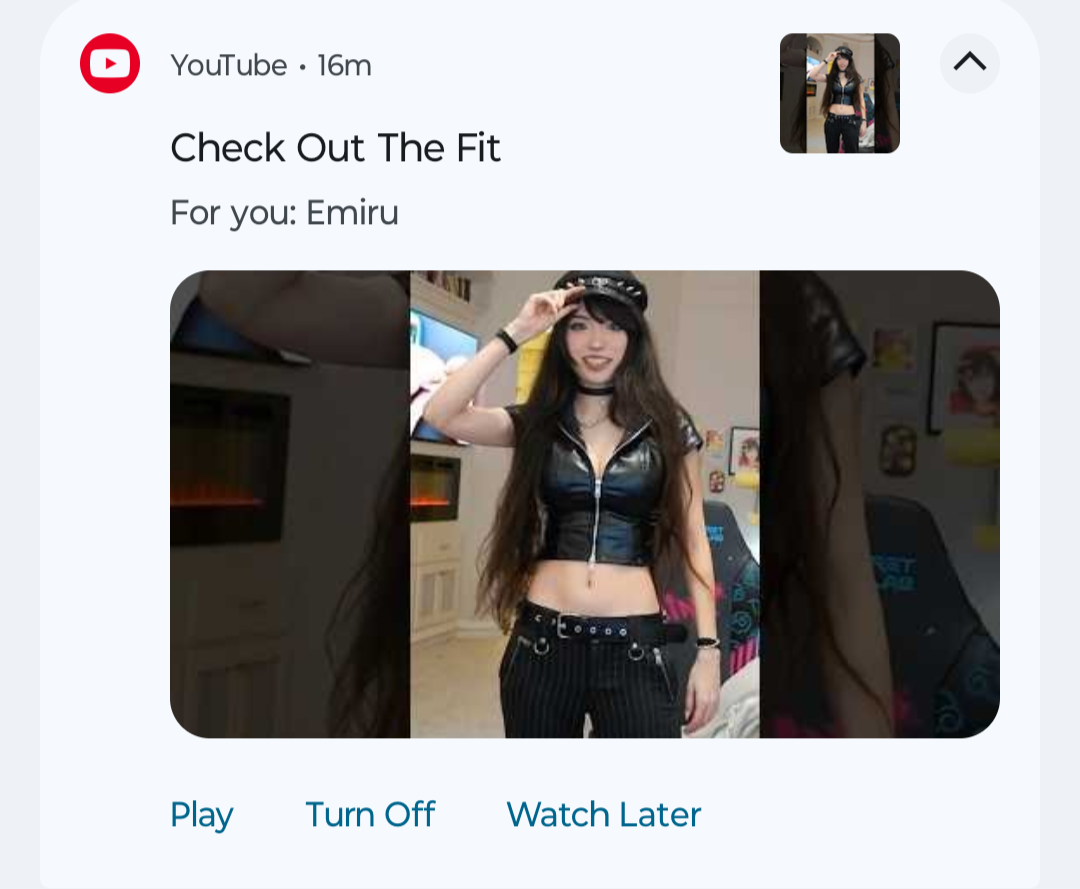Image resolution: width=1080 pixels, height=889 pixels.
Task: Click the circular background of the collapse chevron
Action: click(970, 63)
